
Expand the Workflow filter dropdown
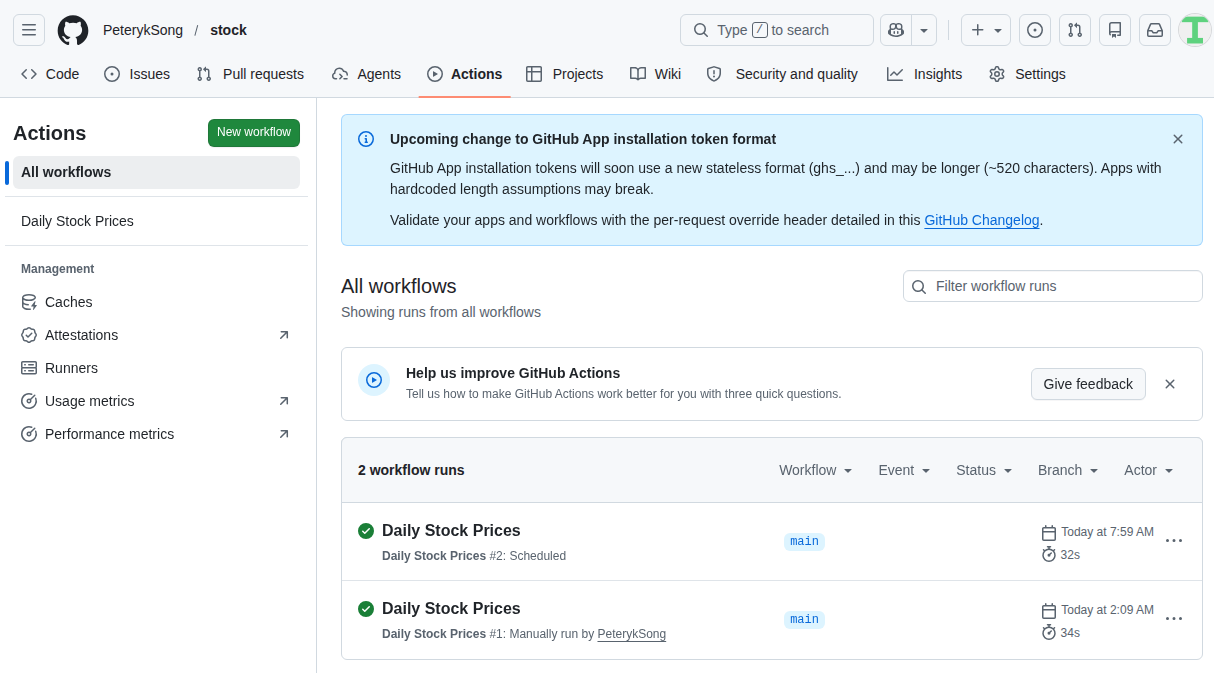coord(816,470)
